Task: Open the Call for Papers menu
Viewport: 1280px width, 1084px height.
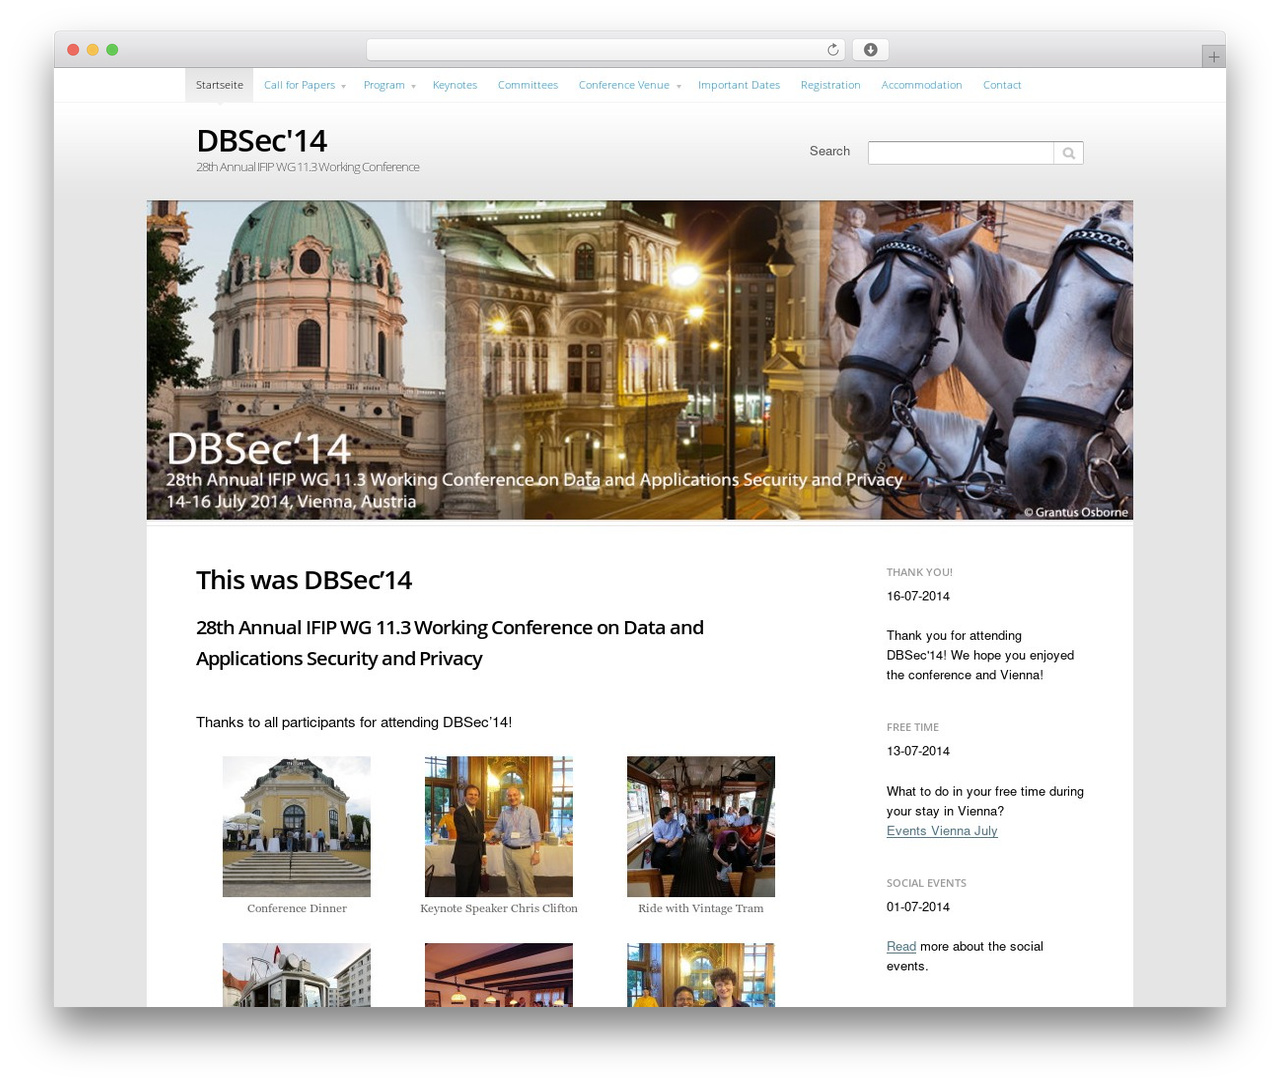Action: [299, 85]
